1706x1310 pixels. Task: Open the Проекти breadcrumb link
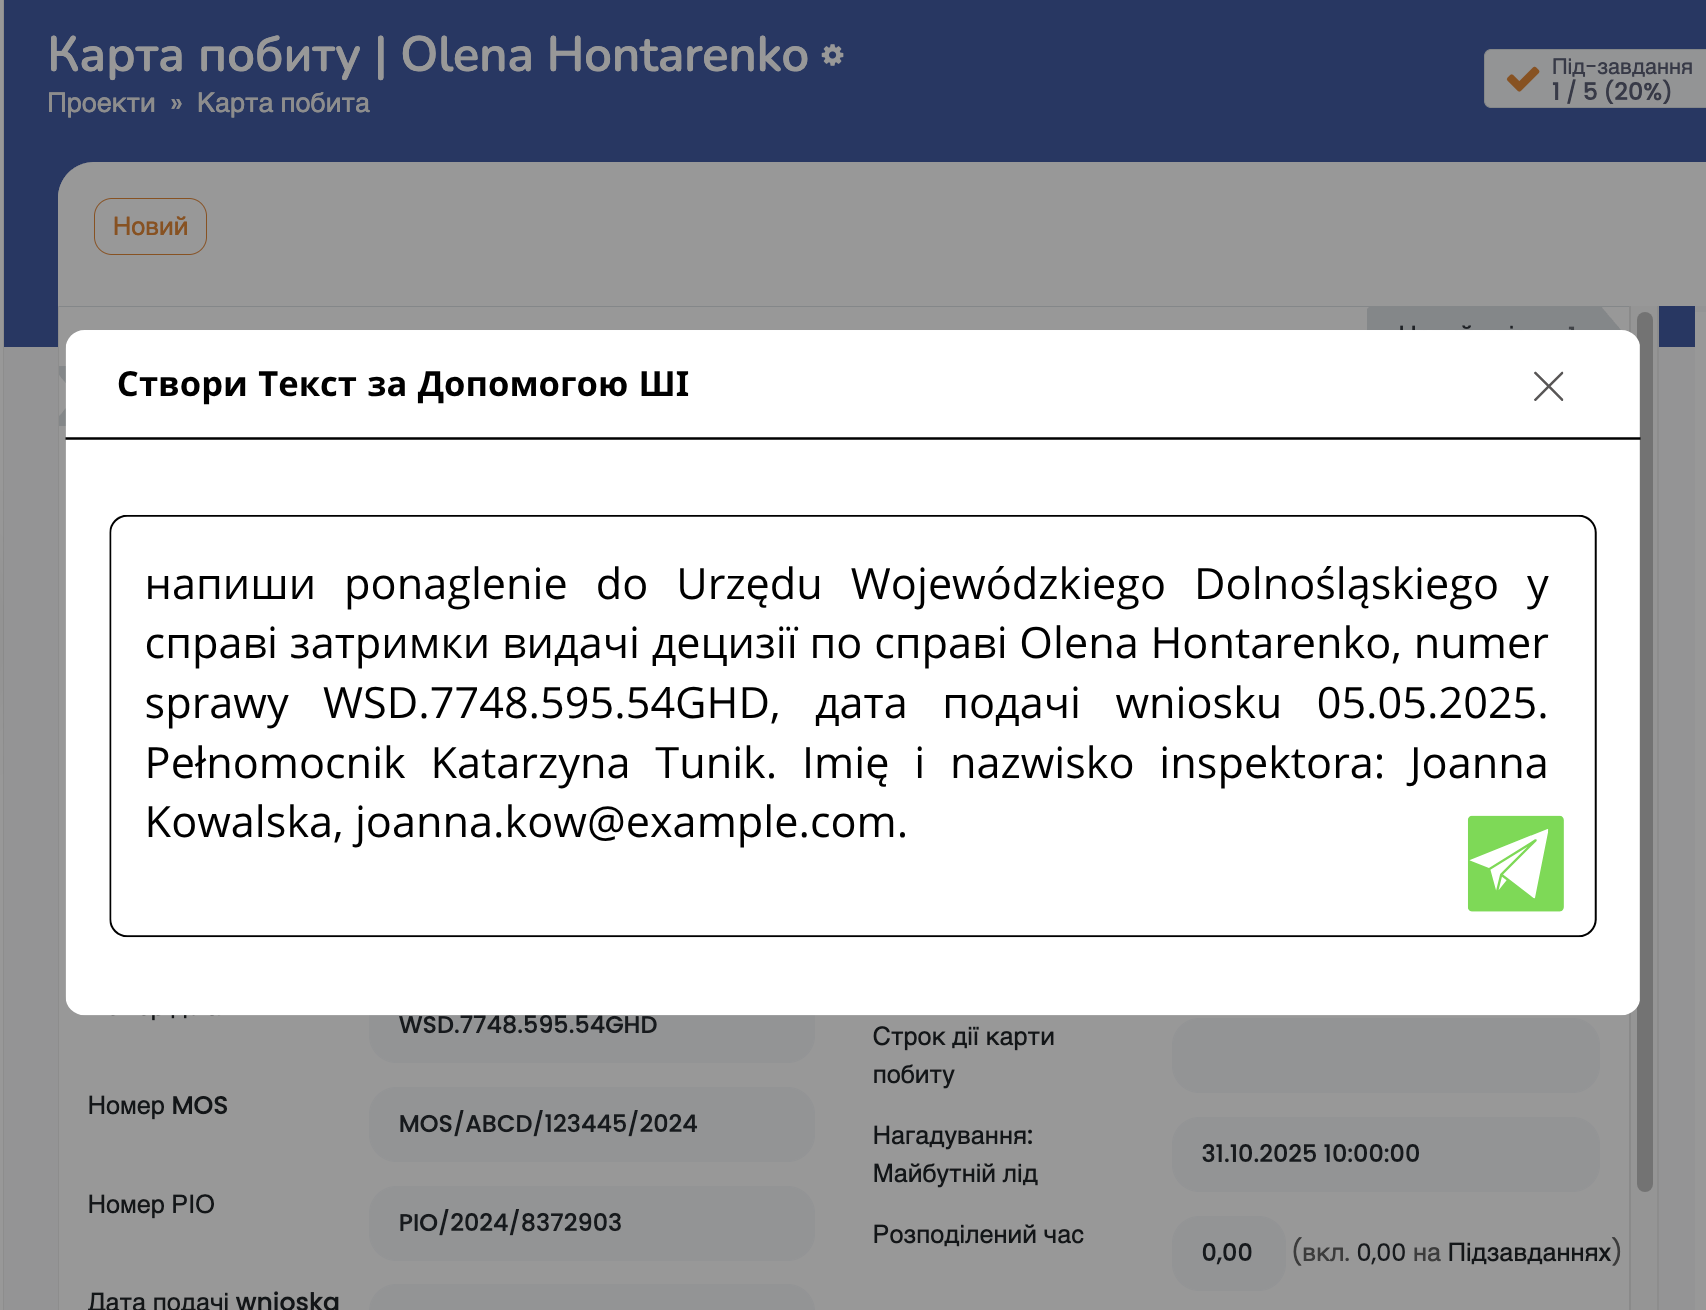(101, 103)
